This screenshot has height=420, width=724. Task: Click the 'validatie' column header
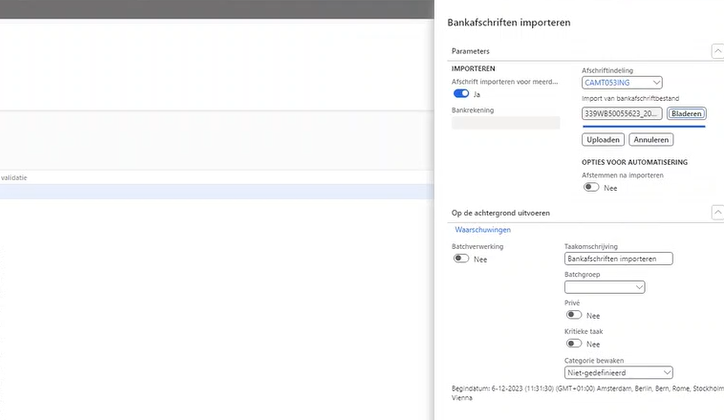coord(14,178)
